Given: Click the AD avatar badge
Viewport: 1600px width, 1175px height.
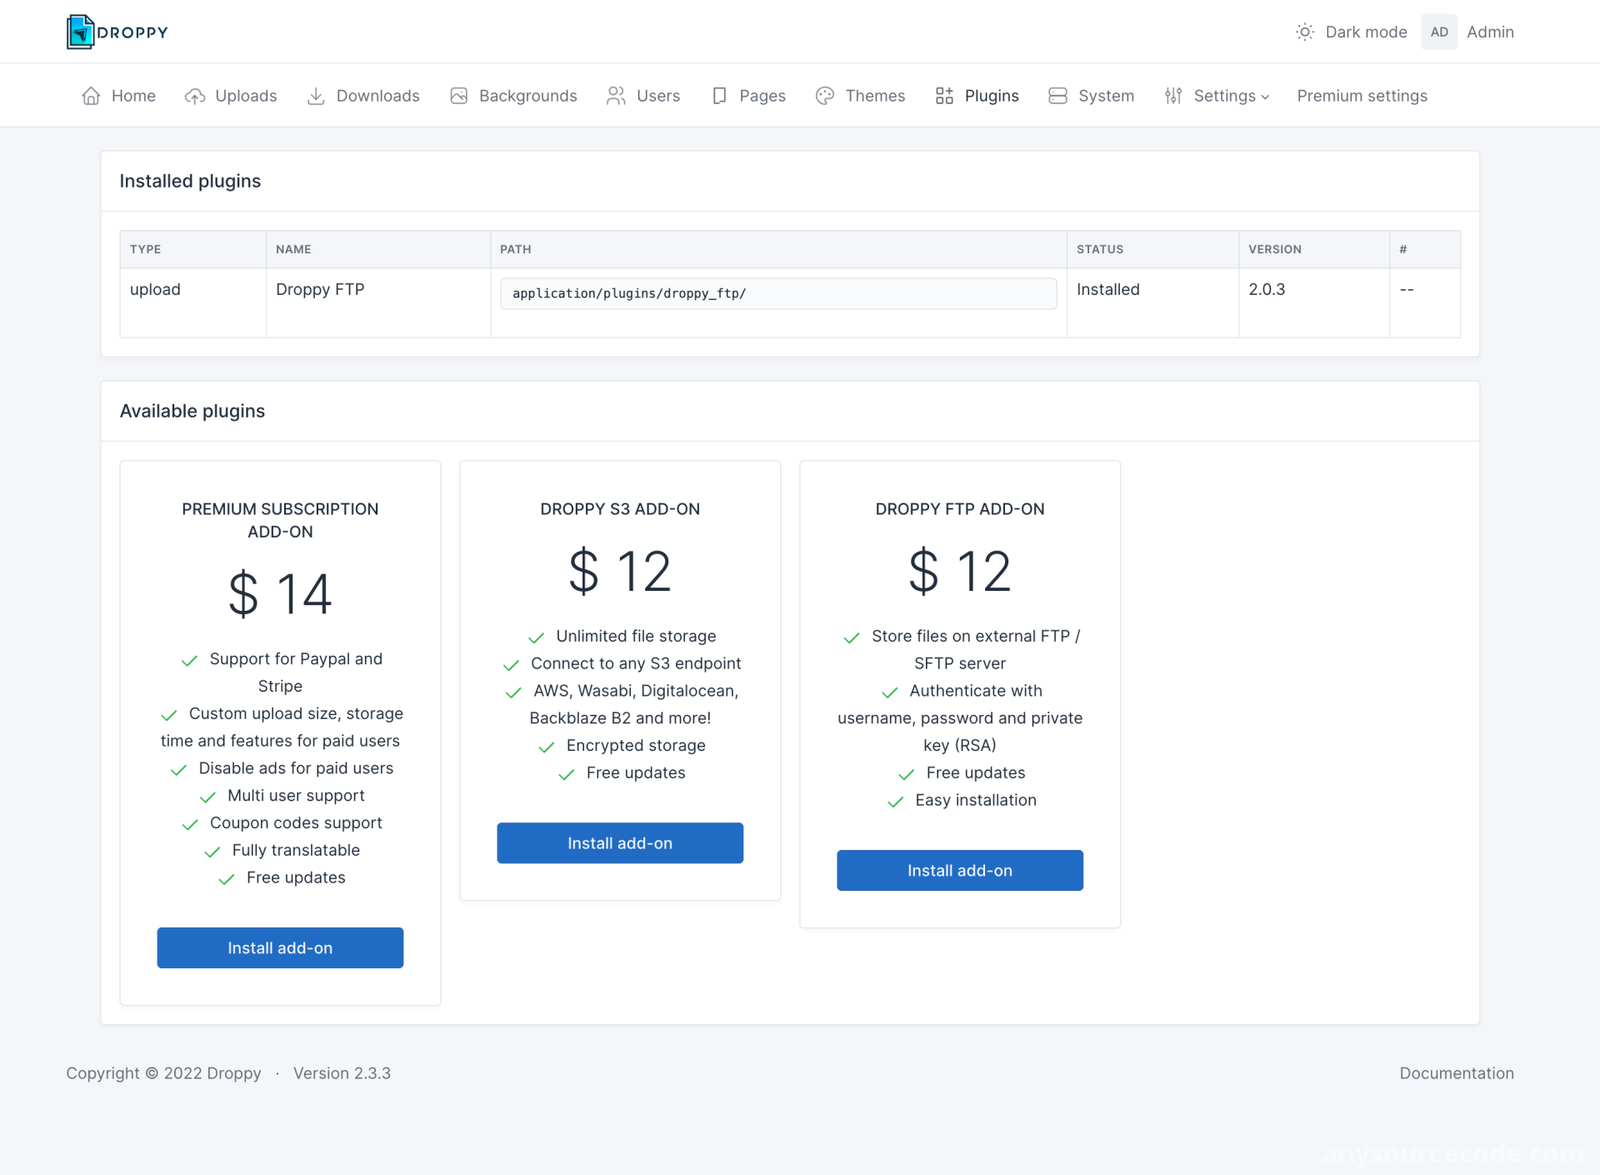Looking at the screenshot, I should coord(1439,32).
